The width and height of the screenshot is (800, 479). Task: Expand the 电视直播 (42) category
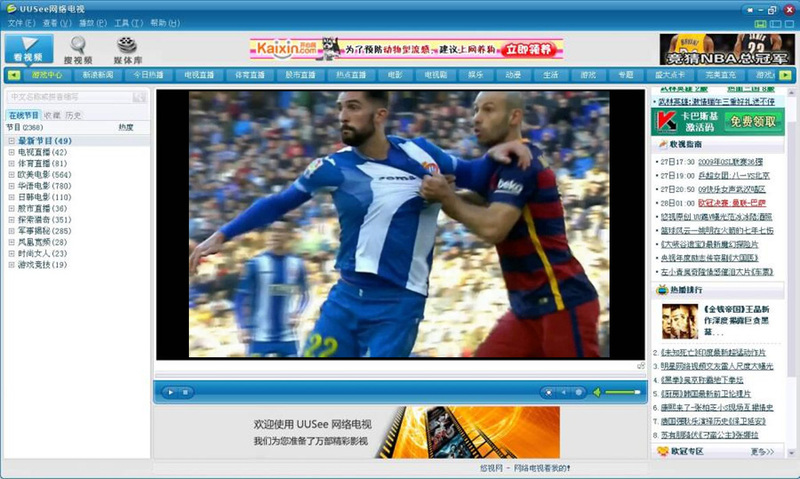coord(11,152)
